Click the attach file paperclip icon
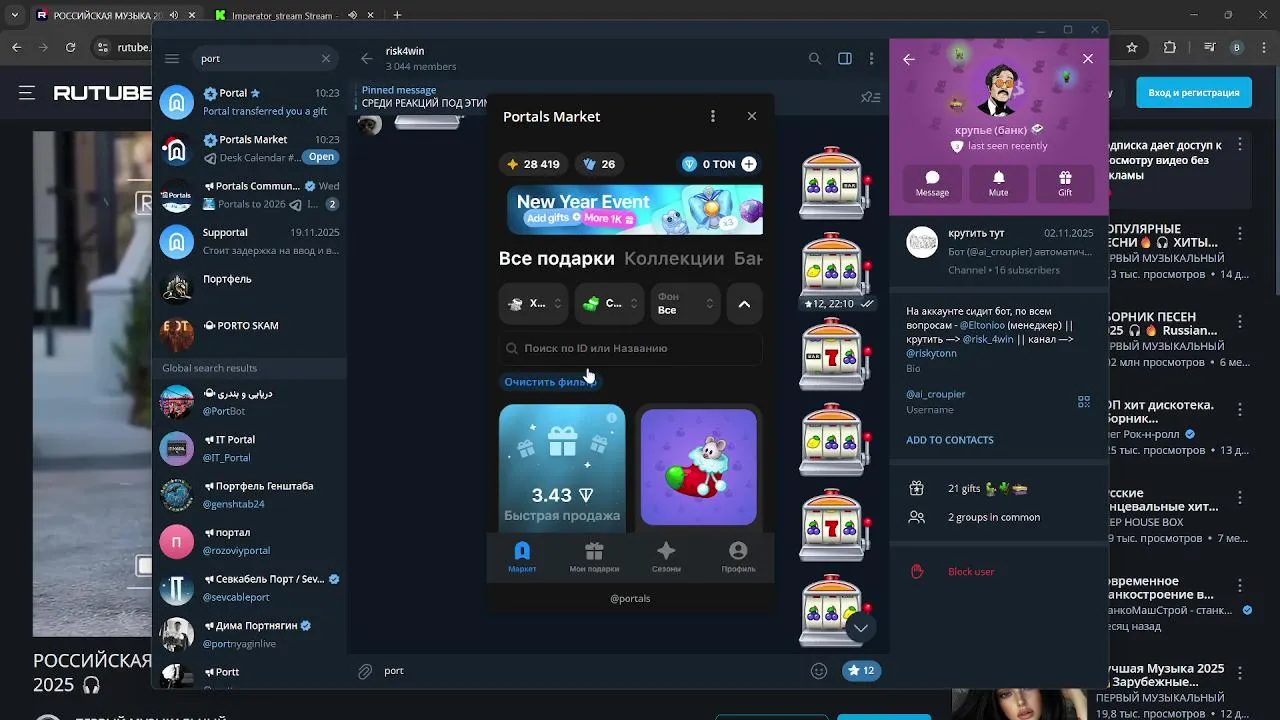This screenshot has height=720, width=1280. tap(365, 671)
